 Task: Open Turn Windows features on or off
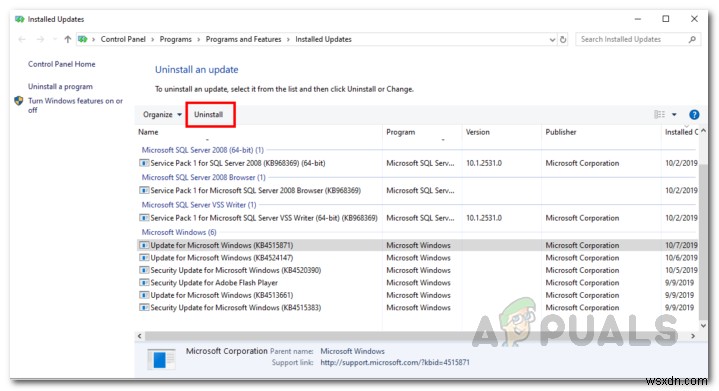click(75, 105)
